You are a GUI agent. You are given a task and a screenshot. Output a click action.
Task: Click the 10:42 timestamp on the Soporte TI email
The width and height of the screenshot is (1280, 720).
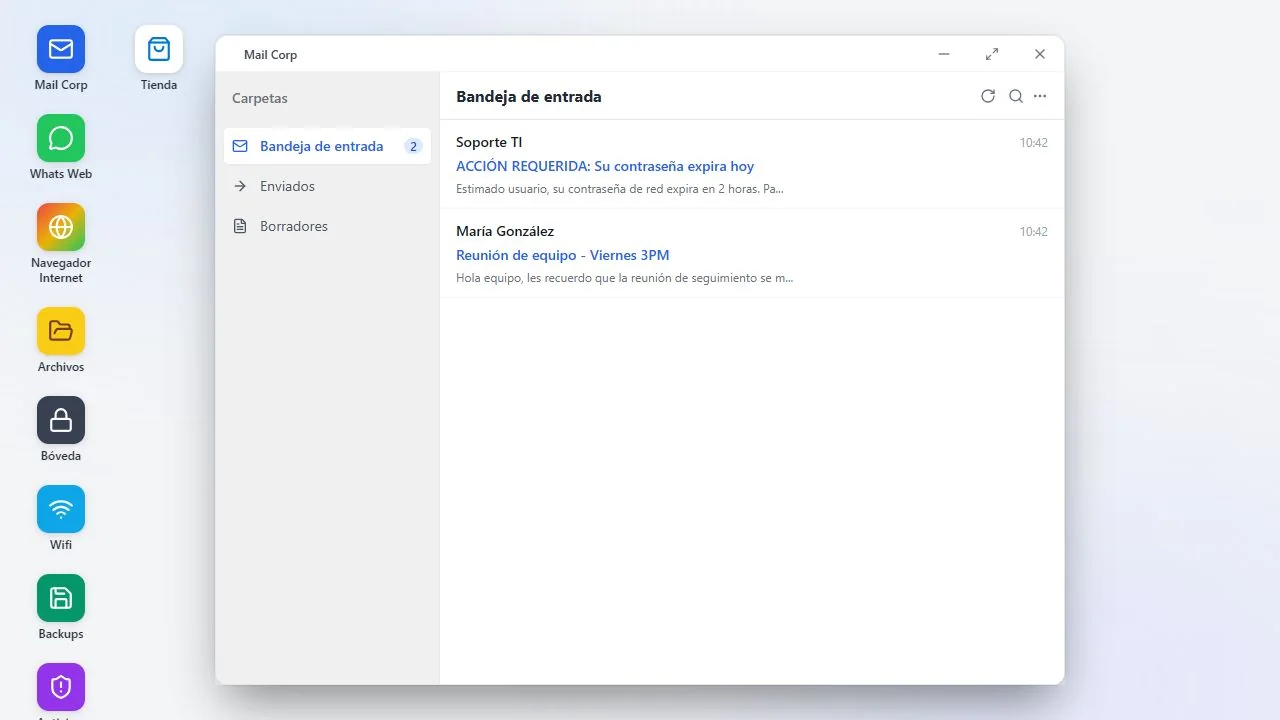(1034, 143)
